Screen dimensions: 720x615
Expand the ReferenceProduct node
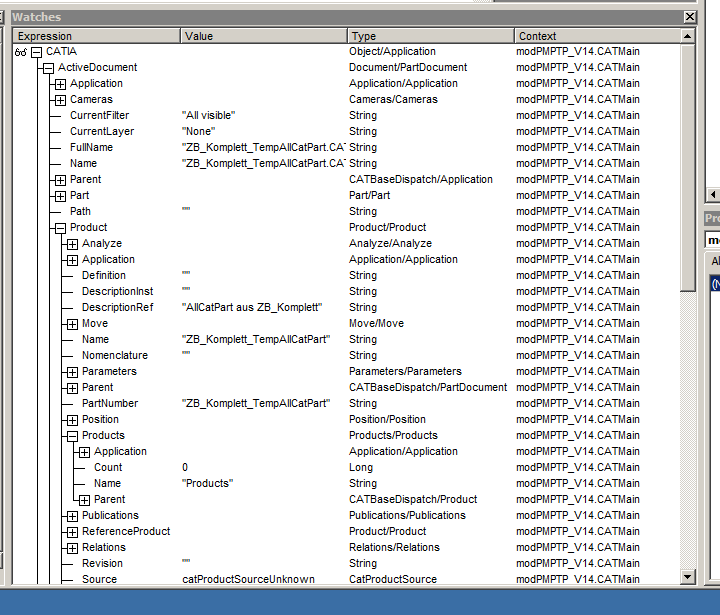coord(72,532)
